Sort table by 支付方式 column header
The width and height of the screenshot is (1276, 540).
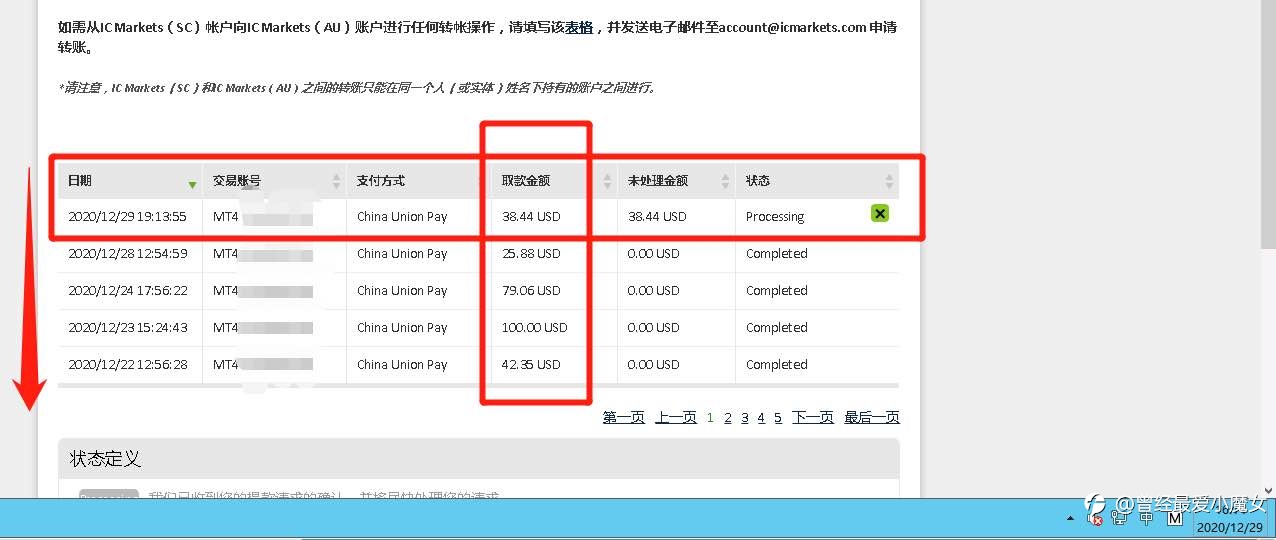418,181
